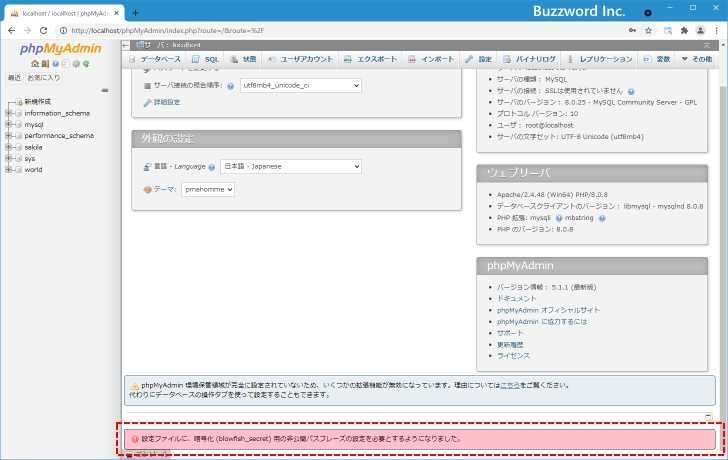Click the browser bookmark star icon
Screen dimensions: 728x460
(649, 31)
